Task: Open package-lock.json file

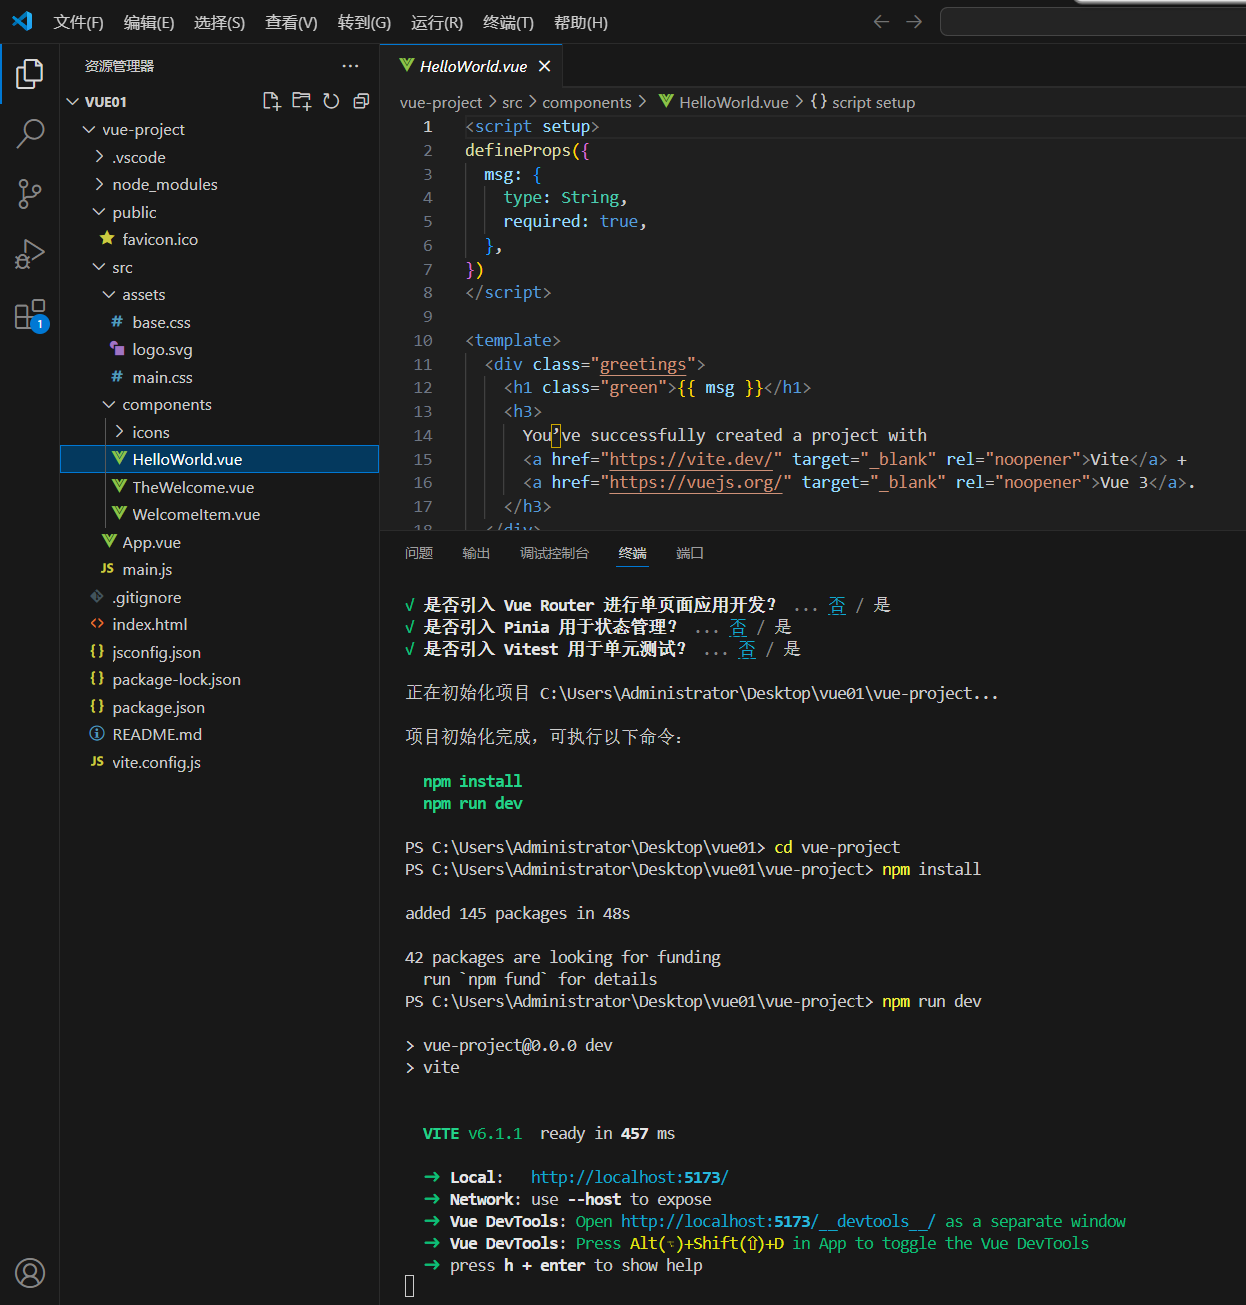Action: click(219, 680)
